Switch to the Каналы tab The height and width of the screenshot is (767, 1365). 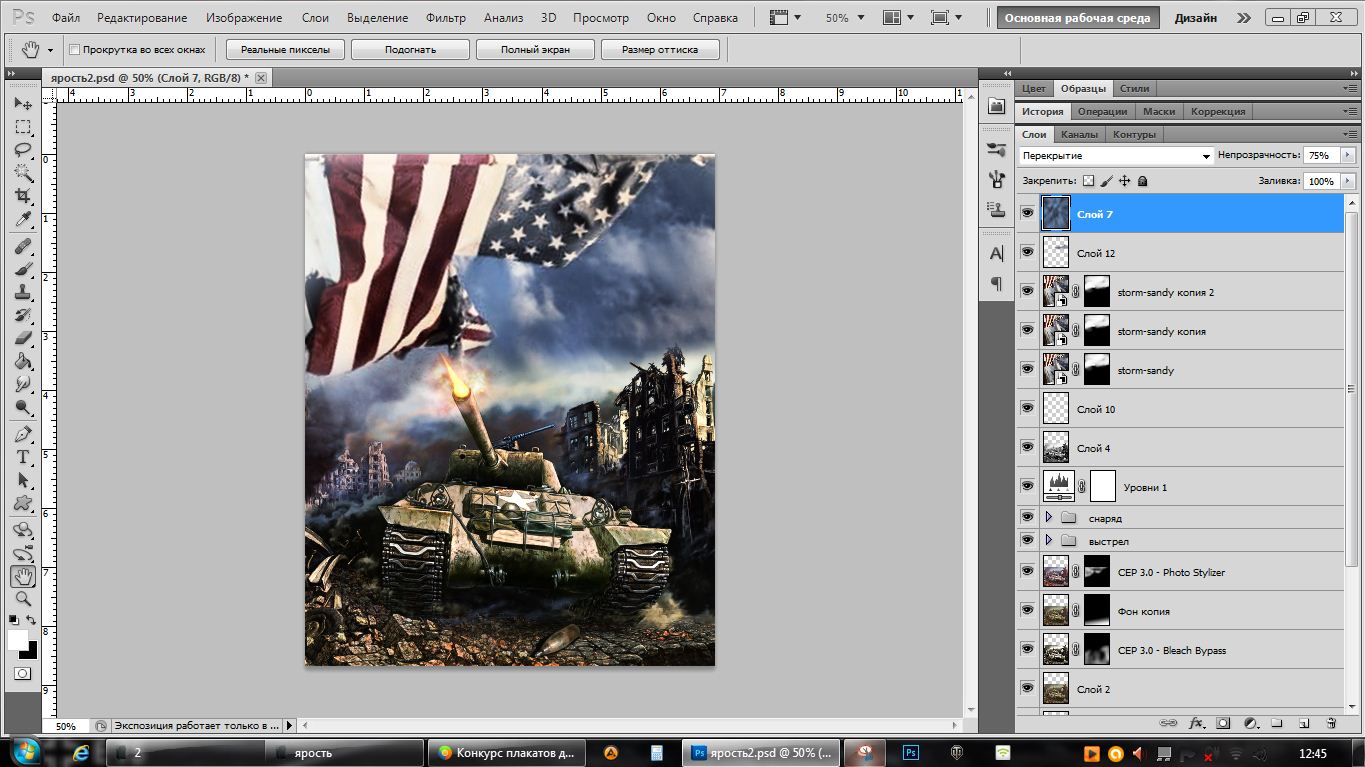coord(1079,134)
